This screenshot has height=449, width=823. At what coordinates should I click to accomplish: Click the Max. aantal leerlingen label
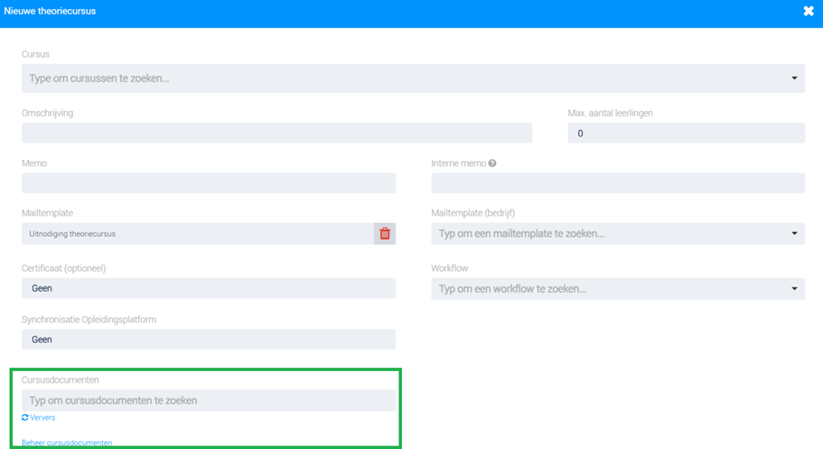click(x=610, y=113)
